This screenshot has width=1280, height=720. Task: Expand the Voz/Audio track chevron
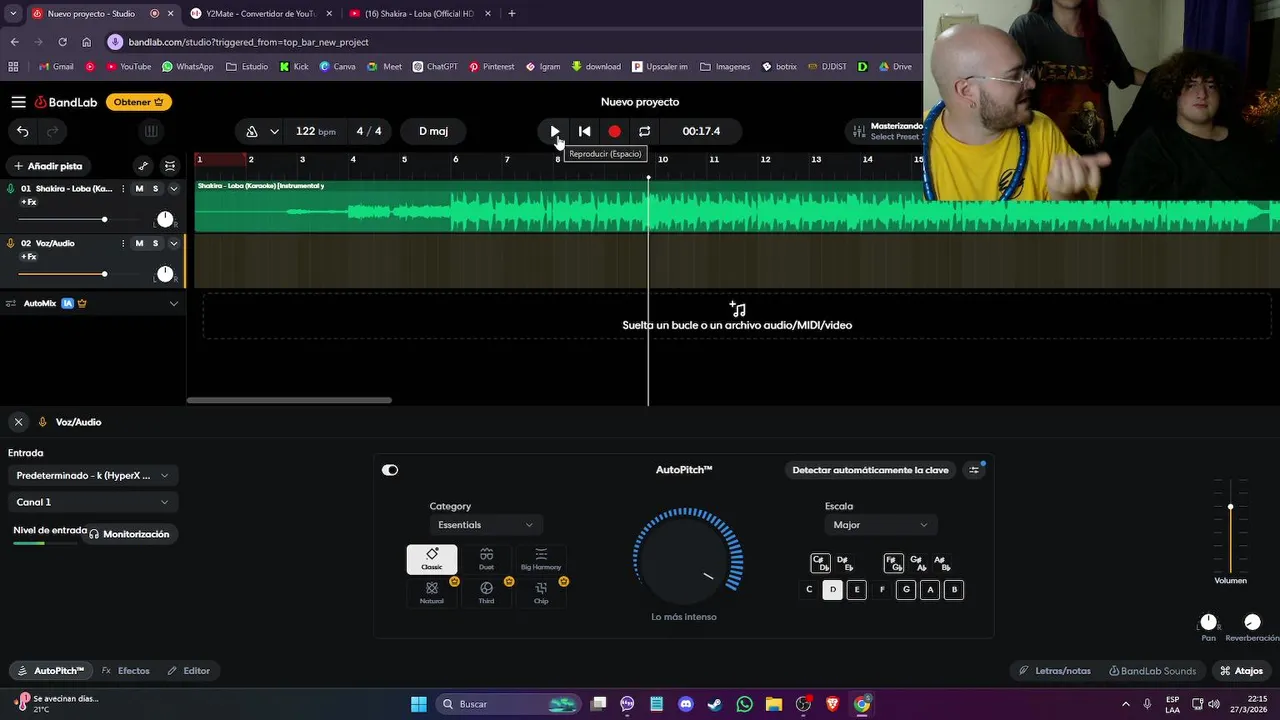(173, 243)
